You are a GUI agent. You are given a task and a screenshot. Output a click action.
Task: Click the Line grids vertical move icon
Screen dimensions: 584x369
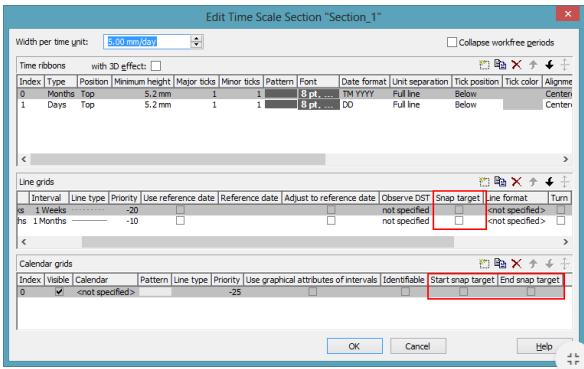point(565,182)
